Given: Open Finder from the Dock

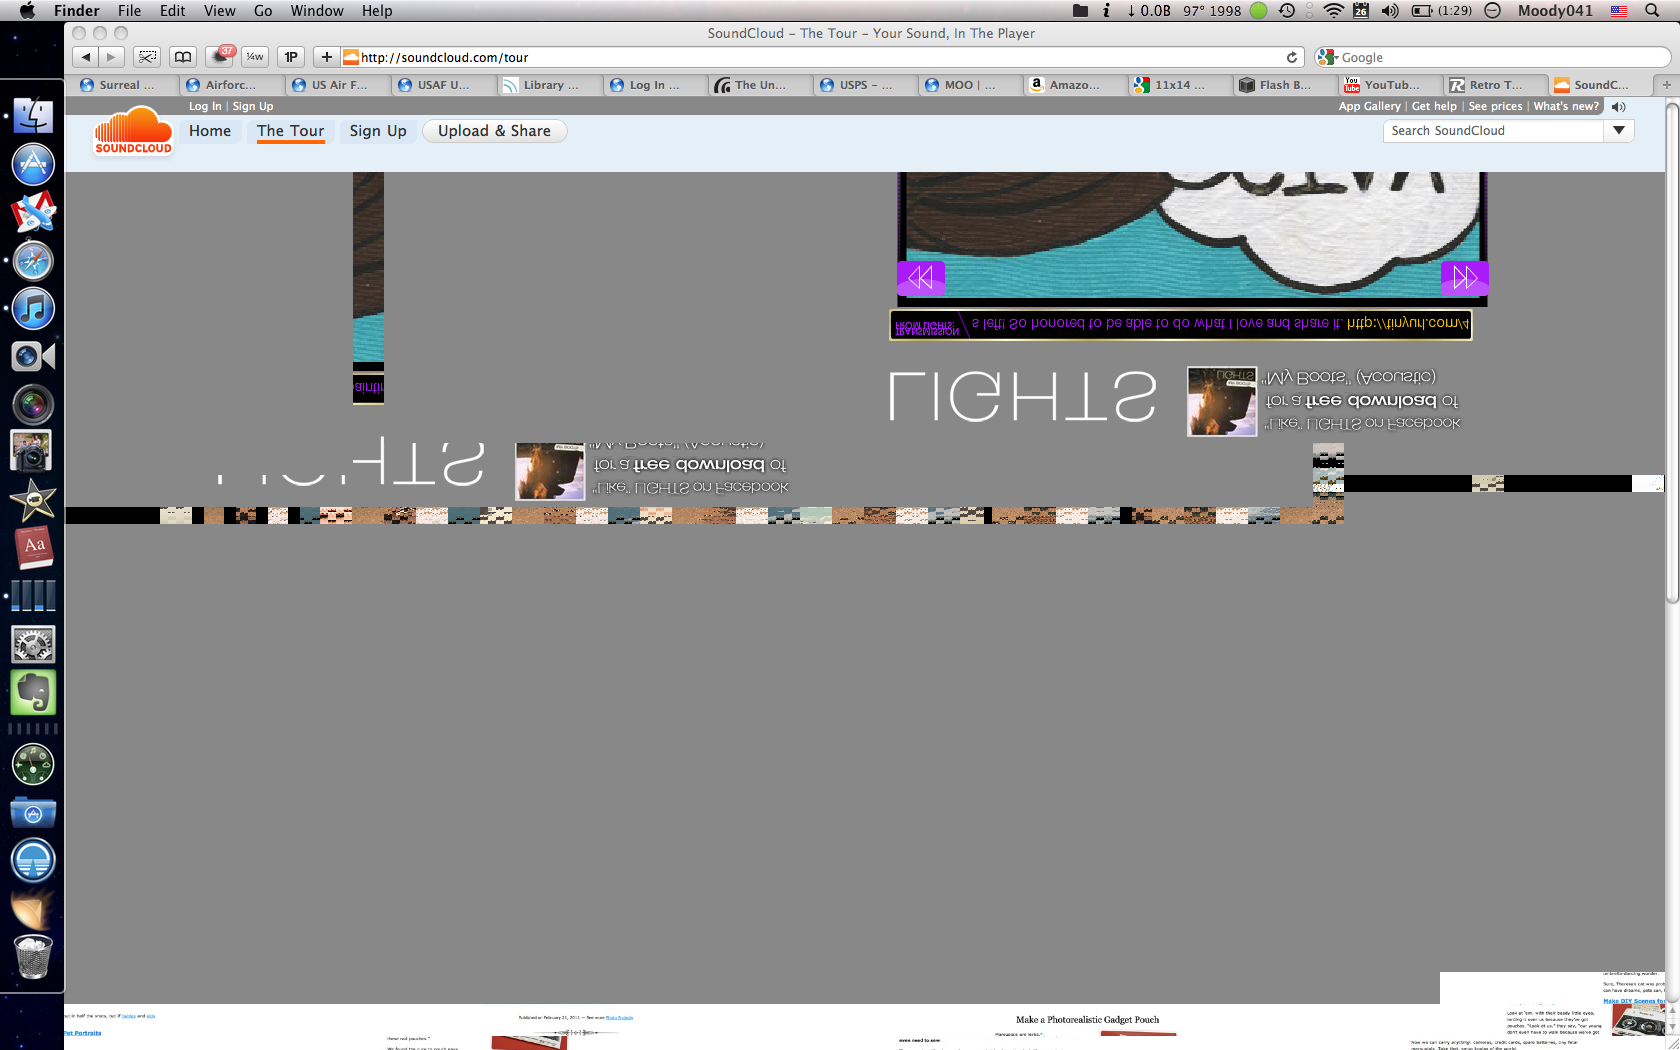Looking at the screenshot, I should click(33, 116).
